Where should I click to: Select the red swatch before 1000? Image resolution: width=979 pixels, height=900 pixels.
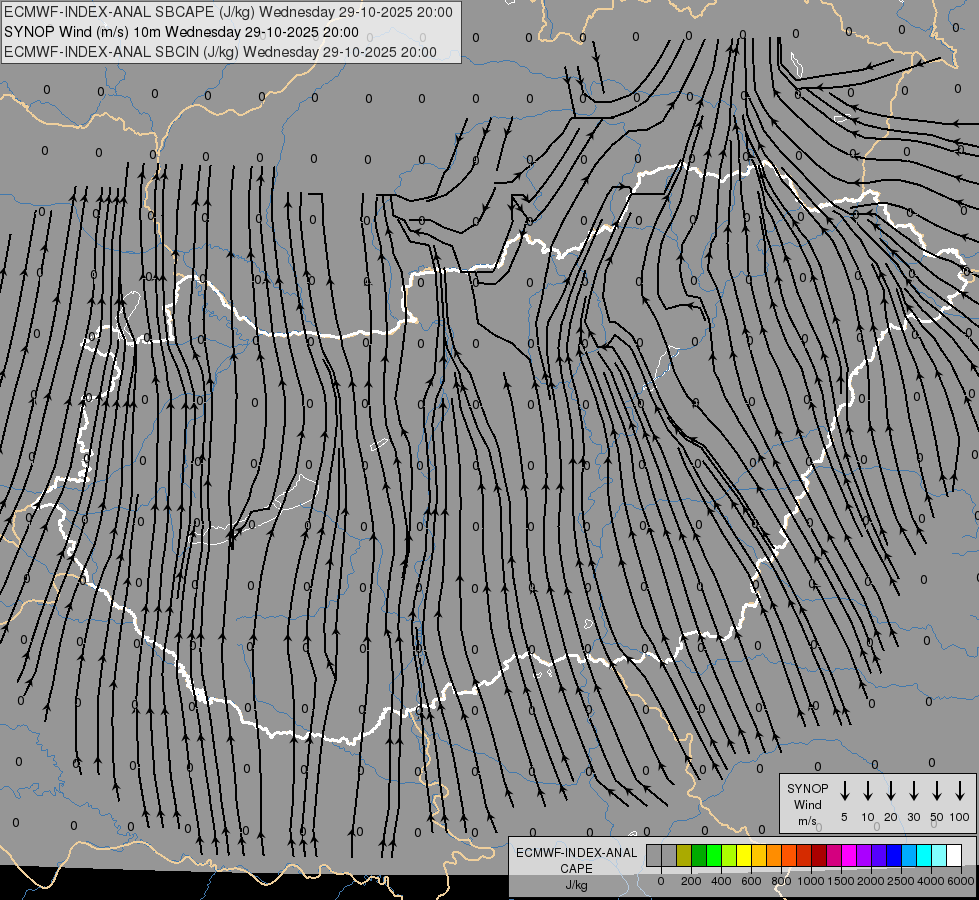pos(804,855)
